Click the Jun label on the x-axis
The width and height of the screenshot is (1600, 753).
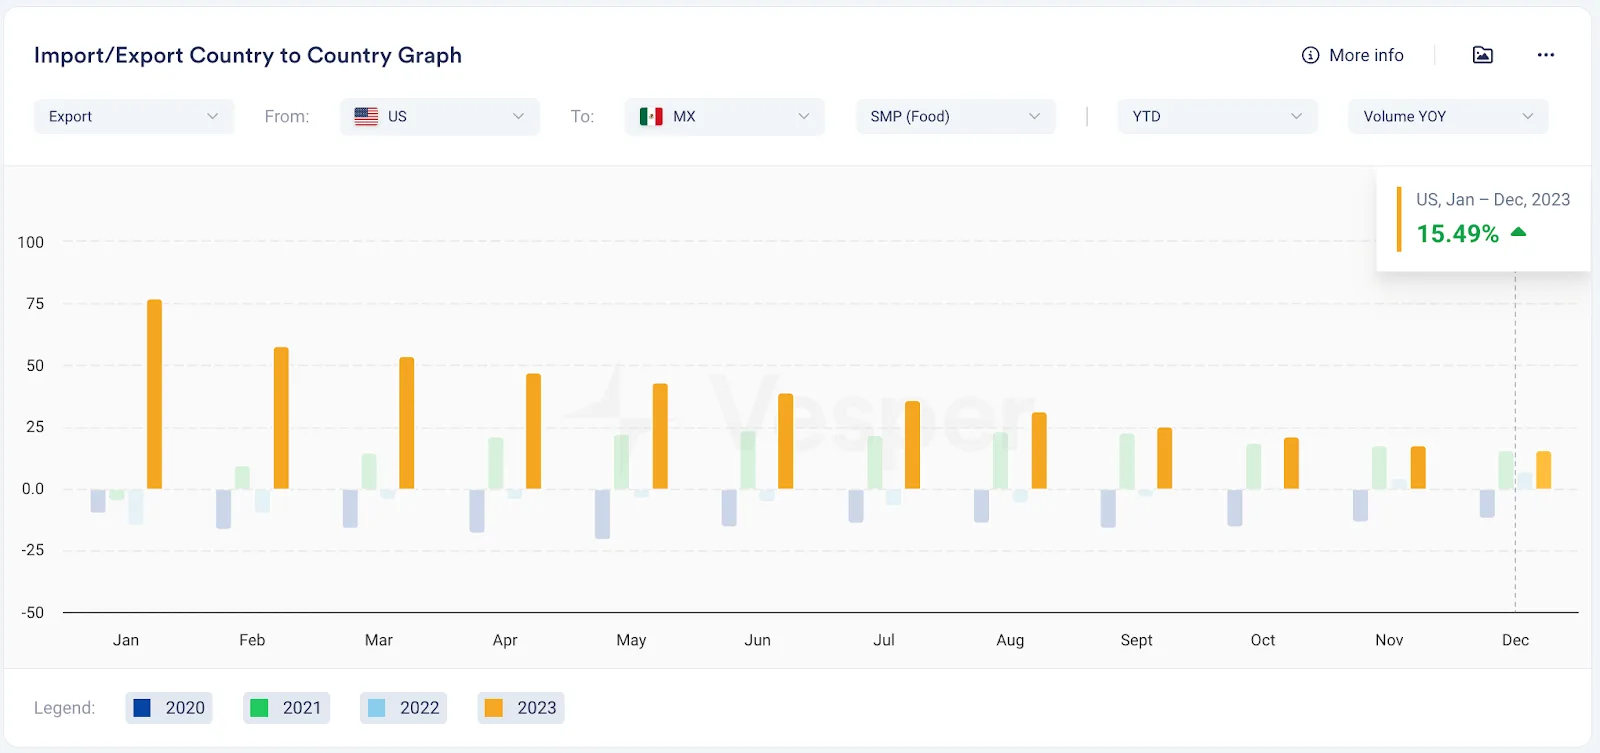[x=758, y=640]
